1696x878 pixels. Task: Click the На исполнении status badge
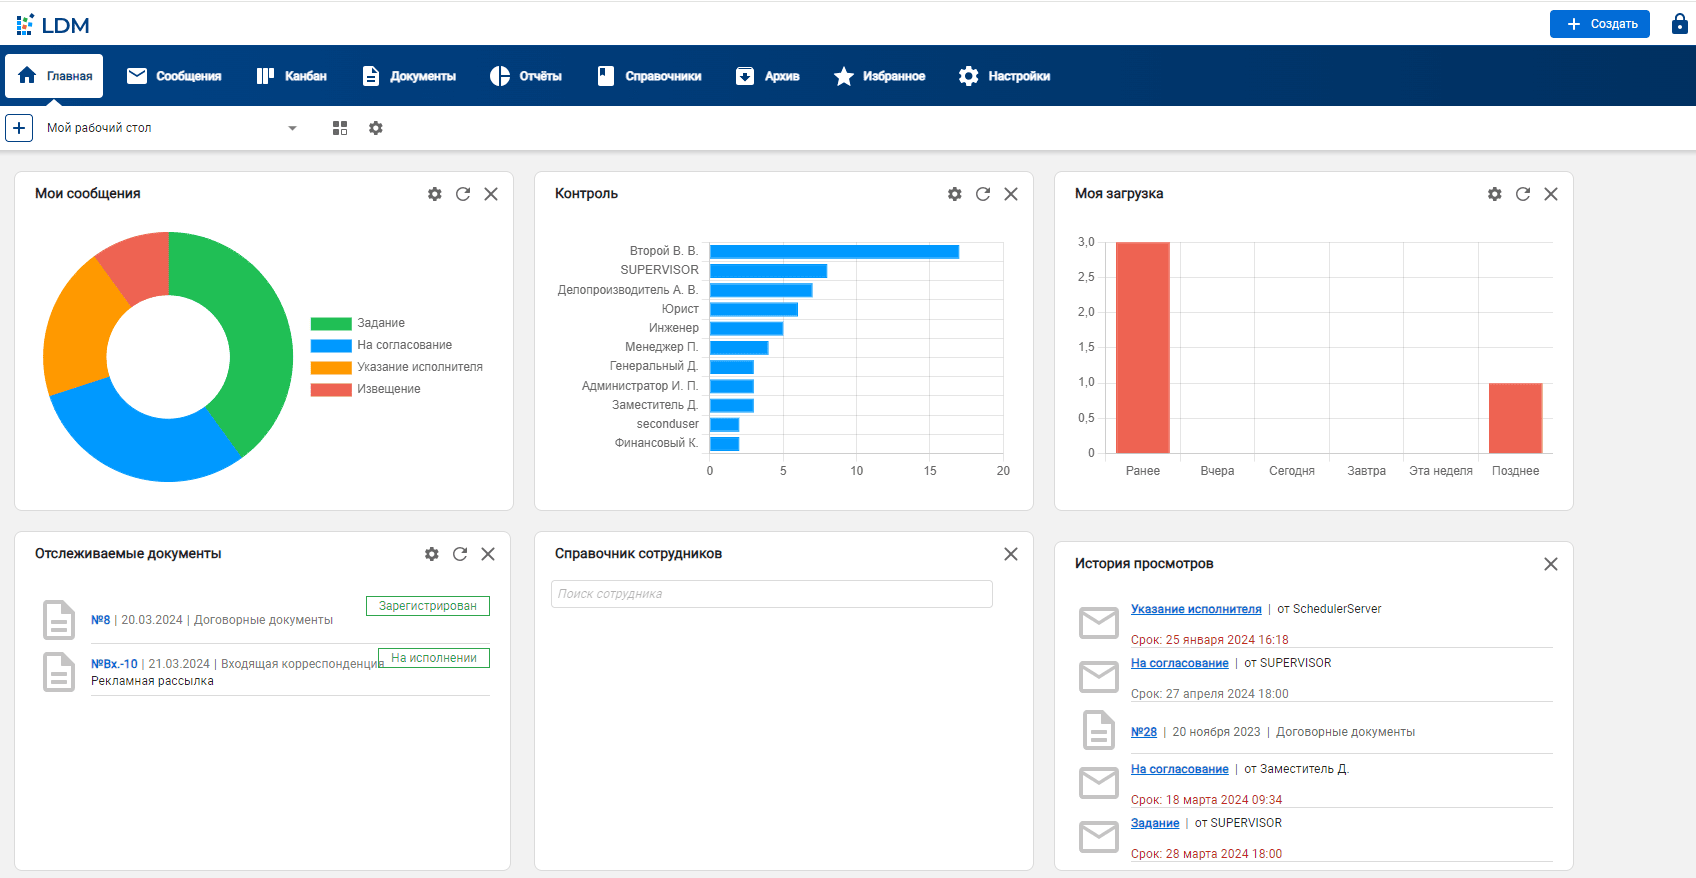434,658
